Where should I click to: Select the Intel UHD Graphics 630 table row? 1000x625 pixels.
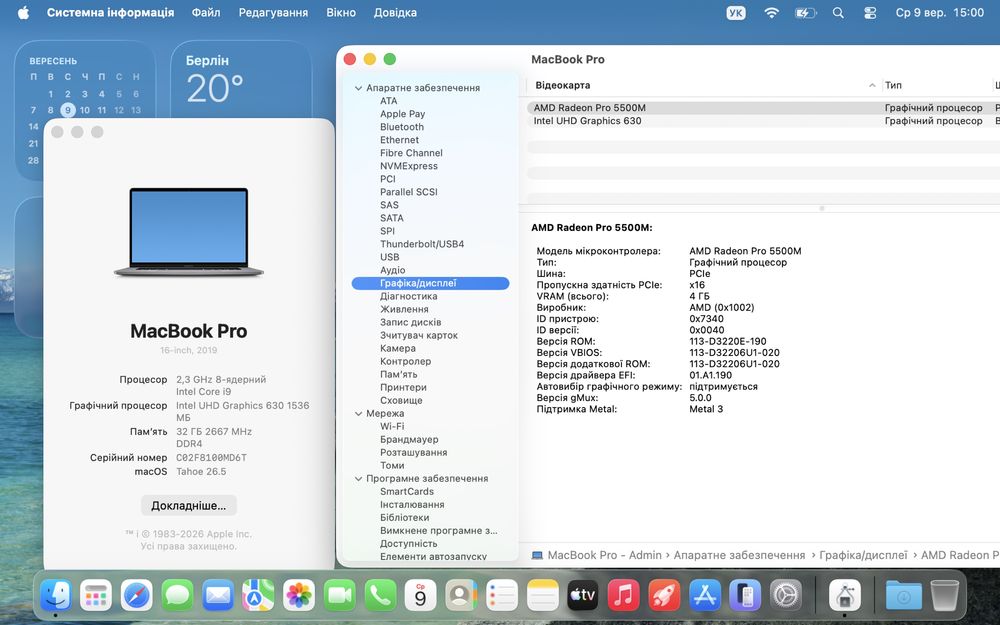pyautogui.click(x=763, y=121)
